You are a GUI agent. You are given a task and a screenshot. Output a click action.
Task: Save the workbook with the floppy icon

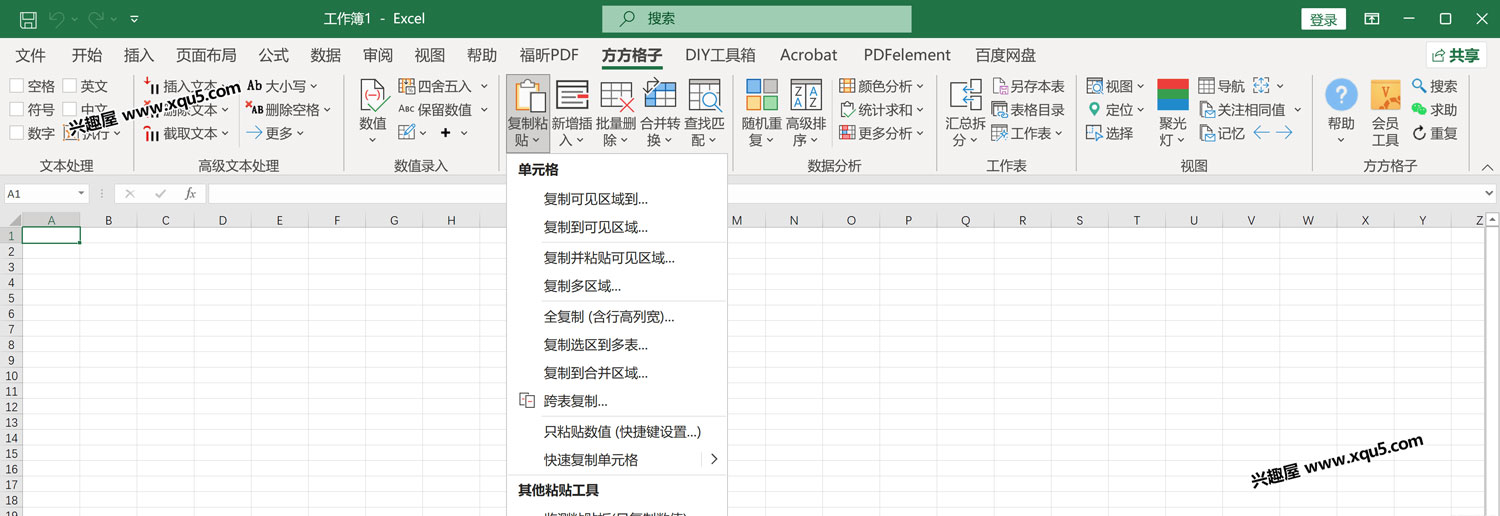click(x=28, y=19)
